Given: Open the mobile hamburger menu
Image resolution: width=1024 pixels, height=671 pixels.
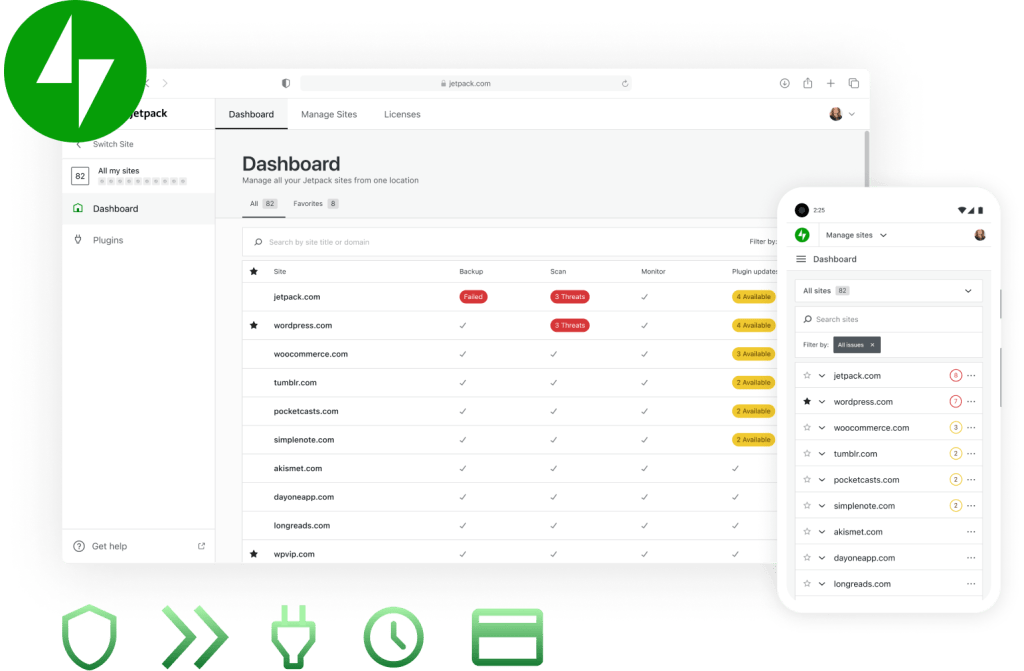Looking at the screenshot, I should (801, 259).
